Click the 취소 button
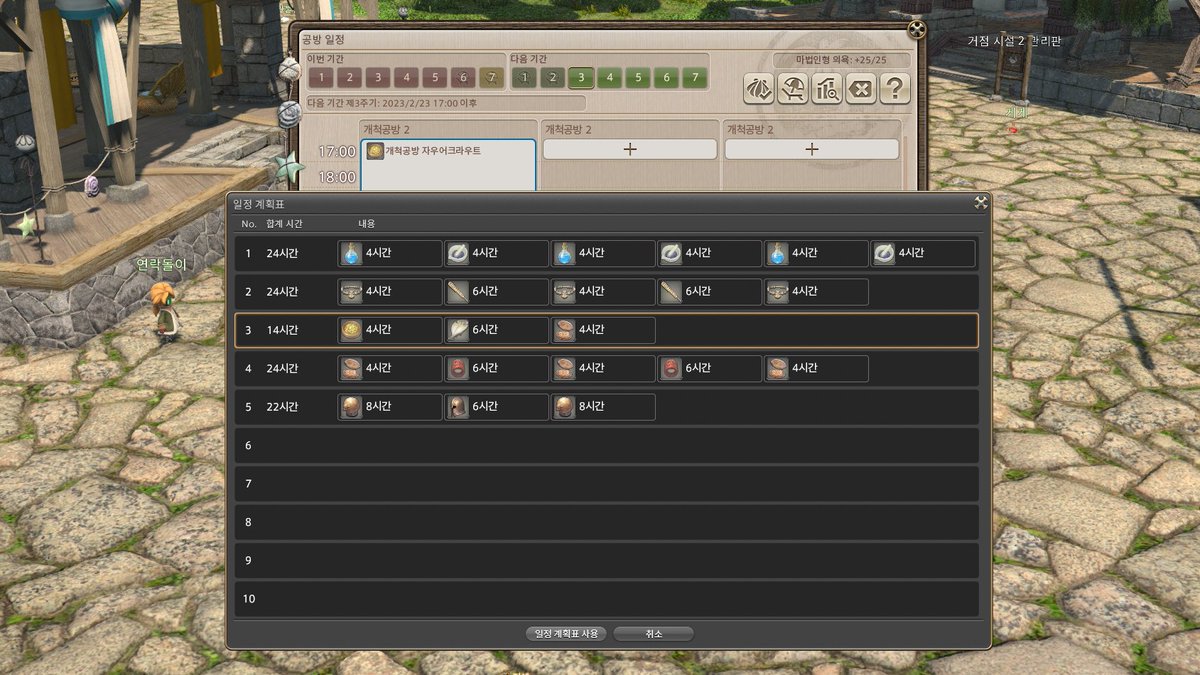The height and width of the screenshot is (675, 1200). click(x=653, y=633)
